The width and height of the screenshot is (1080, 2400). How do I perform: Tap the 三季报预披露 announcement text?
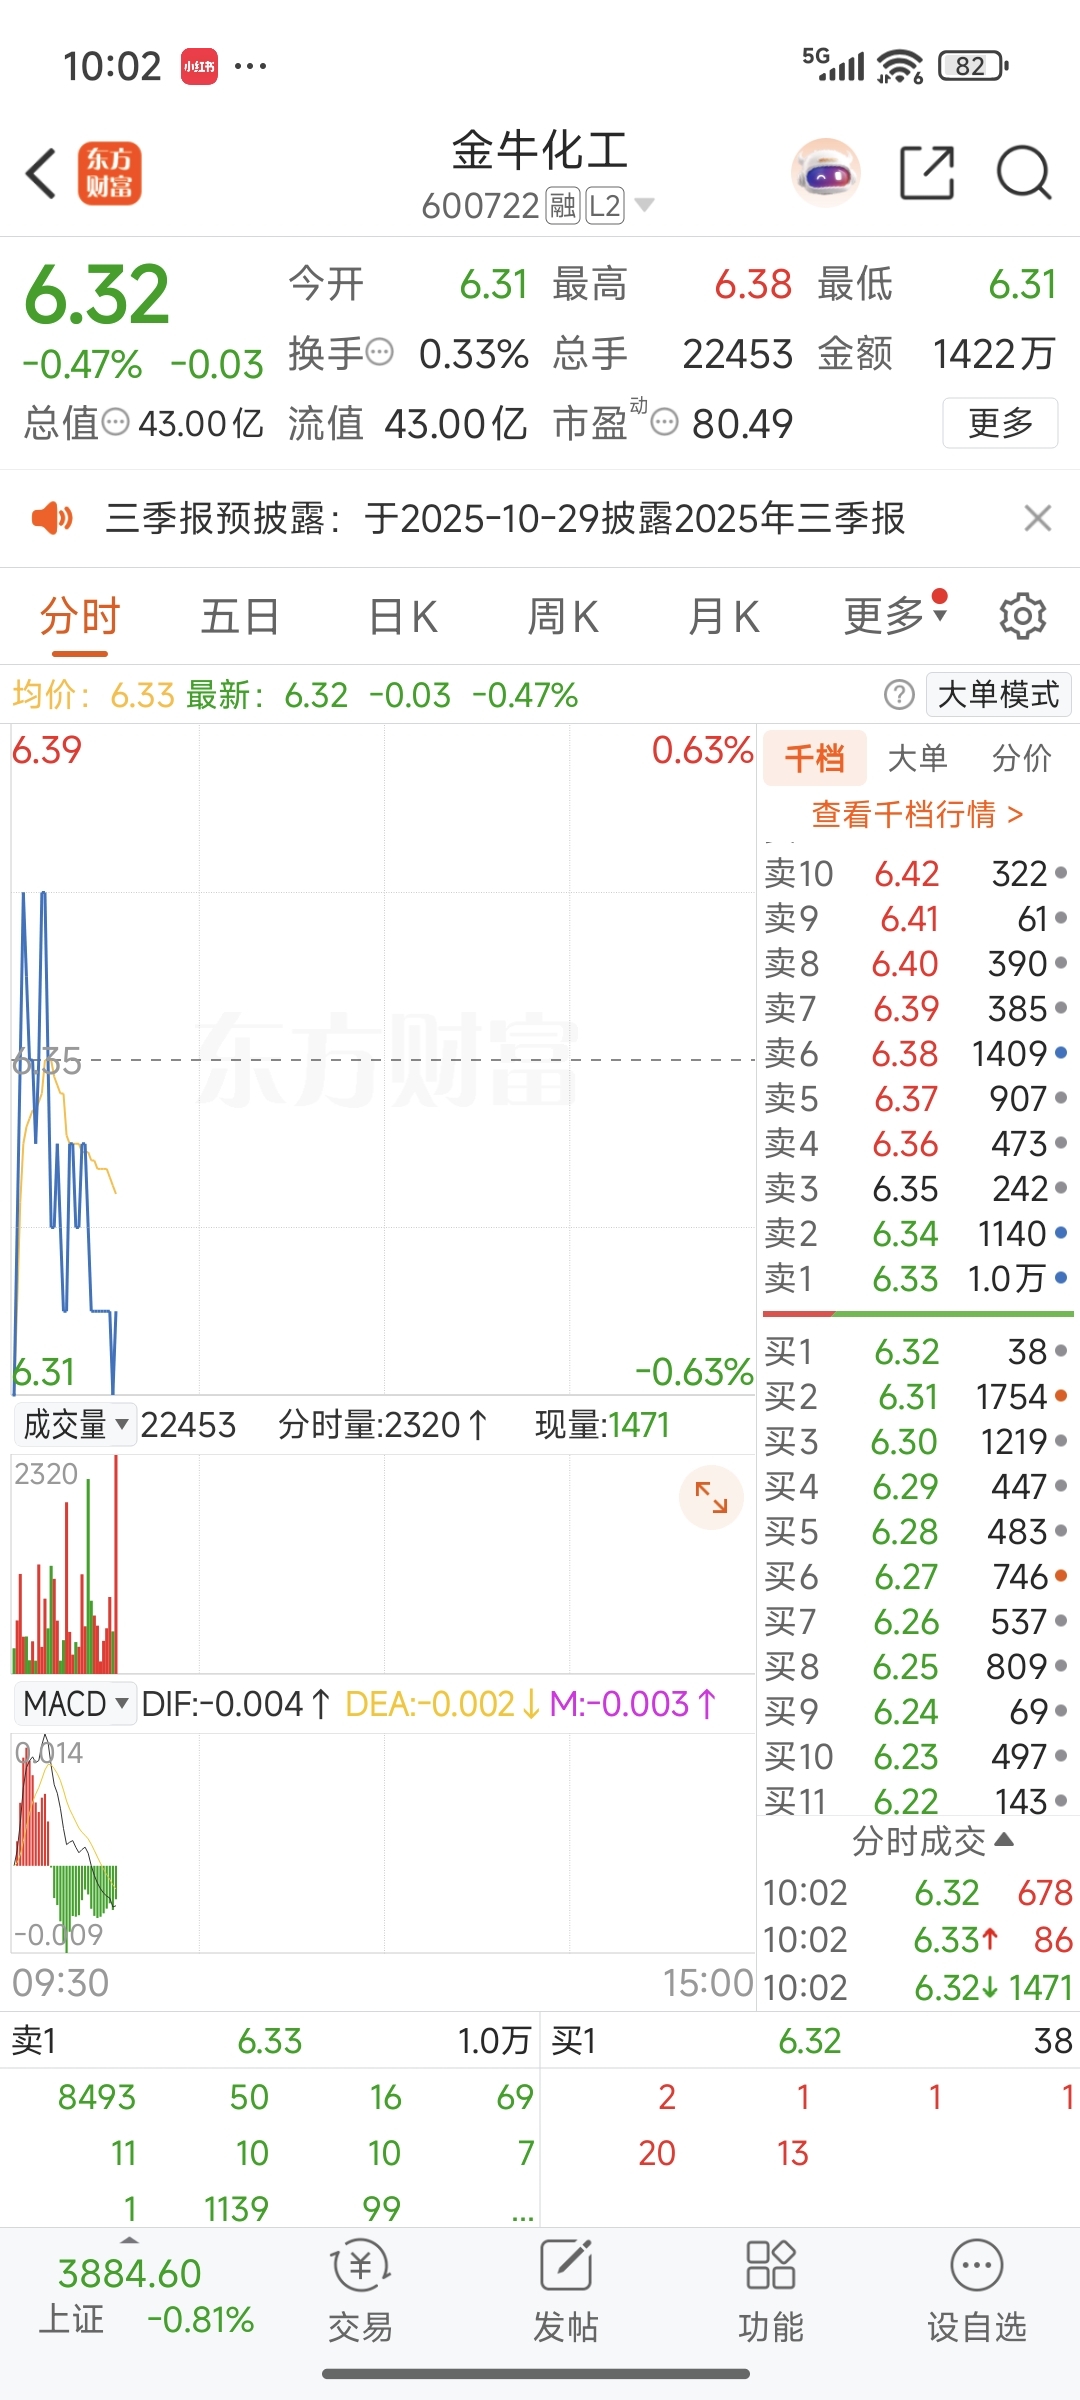(x=505, y=518)
